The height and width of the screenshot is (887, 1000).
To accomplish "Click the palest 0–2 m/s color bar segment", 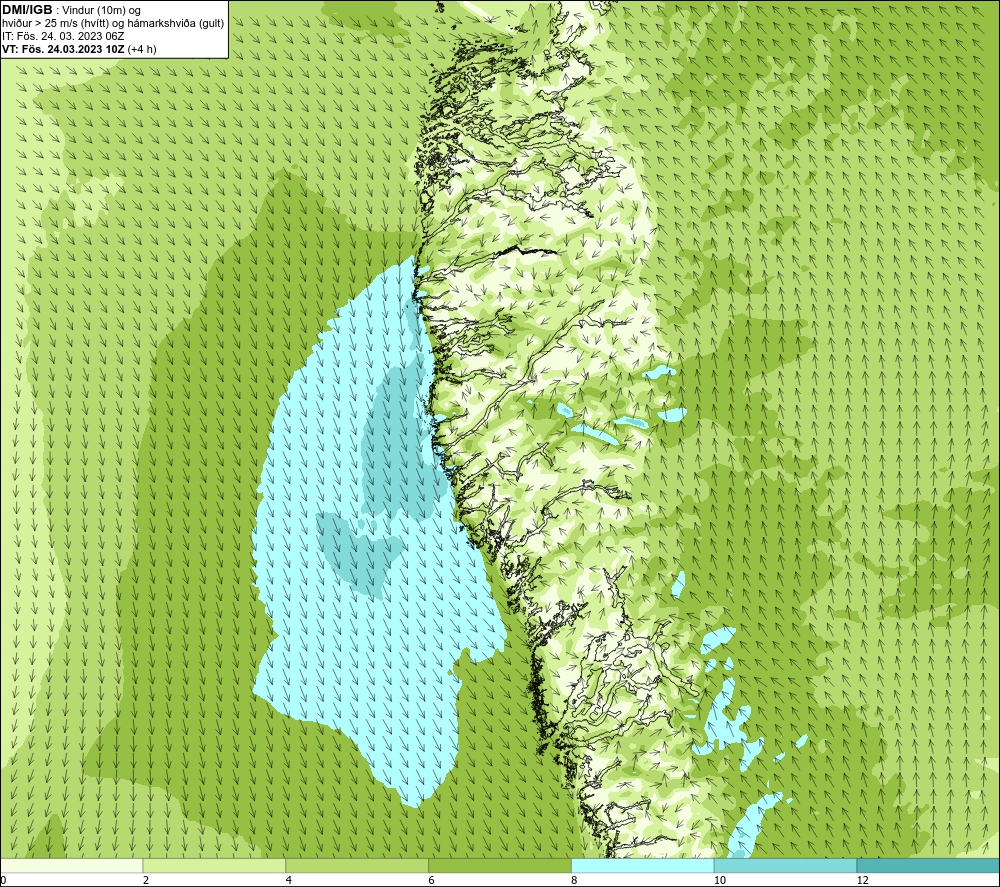I will click(x=71, y=865).
